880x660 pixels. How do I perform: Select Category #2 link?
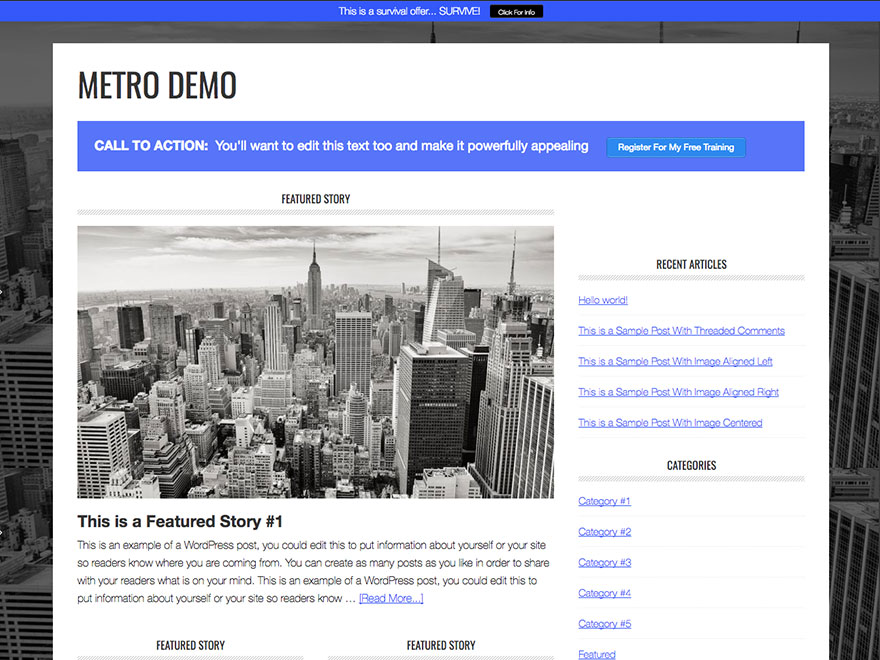[604, 532]
